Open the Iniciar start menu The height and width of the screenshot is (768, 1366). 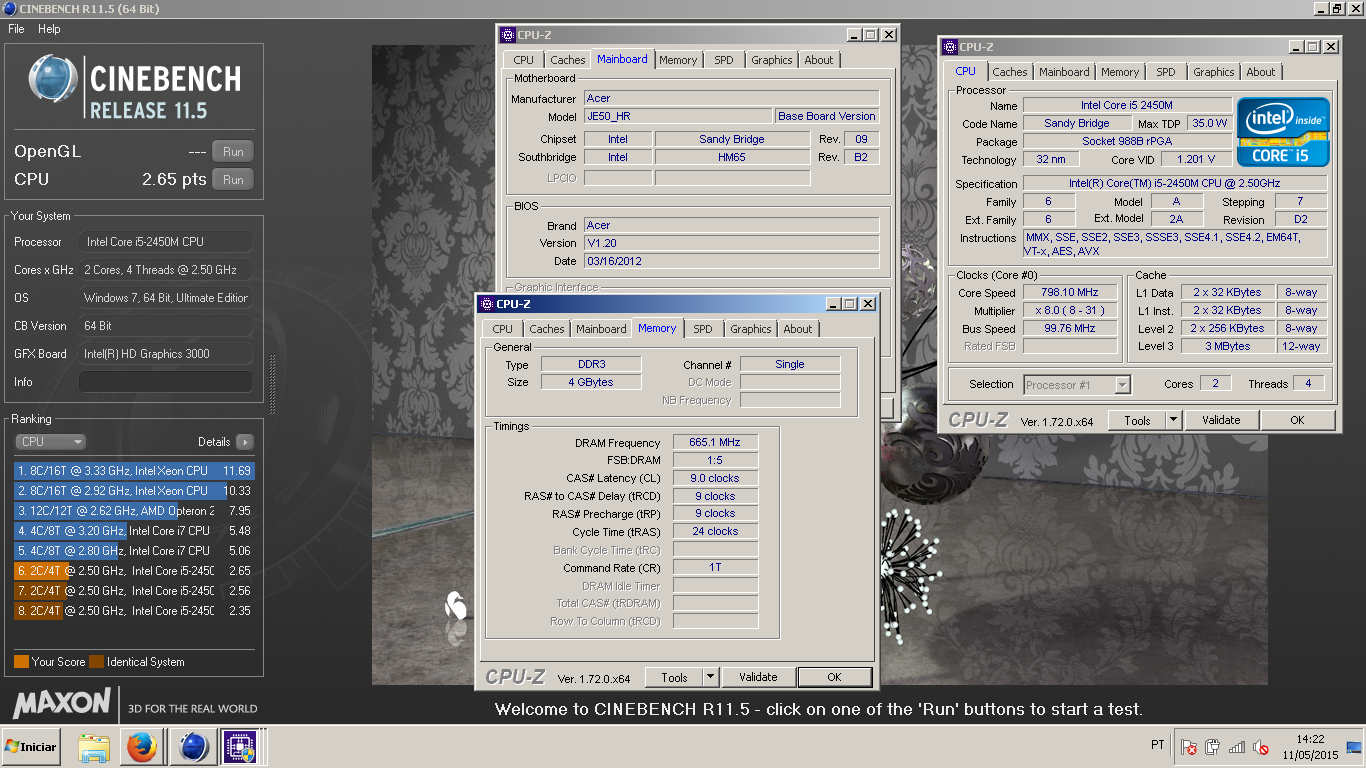[31, 747]
